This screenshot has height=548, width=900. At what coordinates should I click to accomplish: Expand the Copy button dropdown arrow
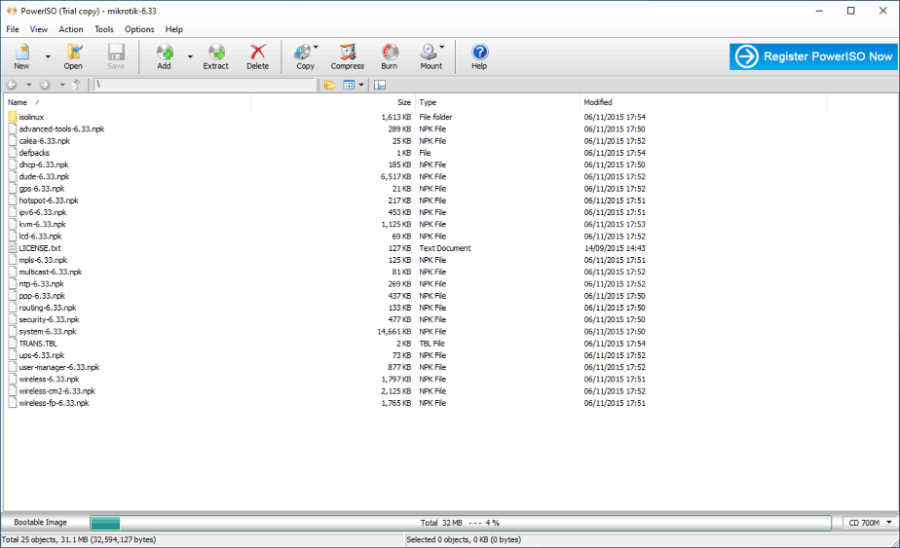316,48
